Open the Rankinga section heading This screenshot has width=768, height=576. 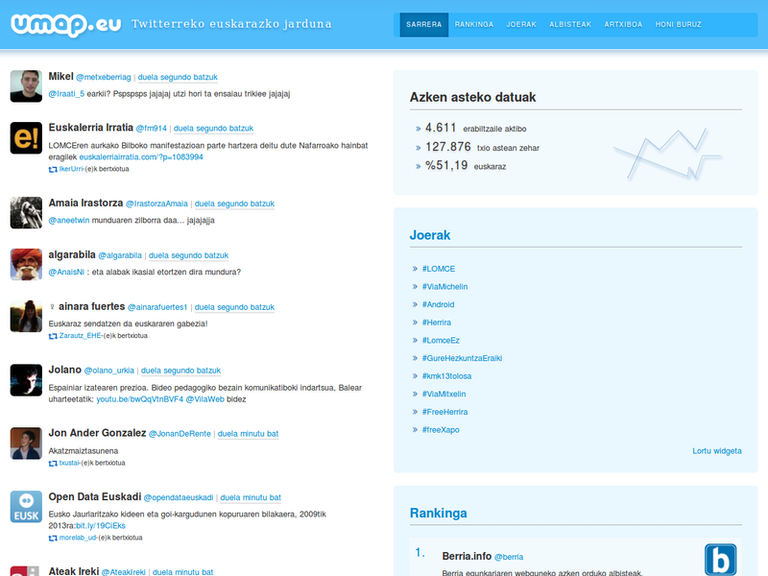(438, 513)
